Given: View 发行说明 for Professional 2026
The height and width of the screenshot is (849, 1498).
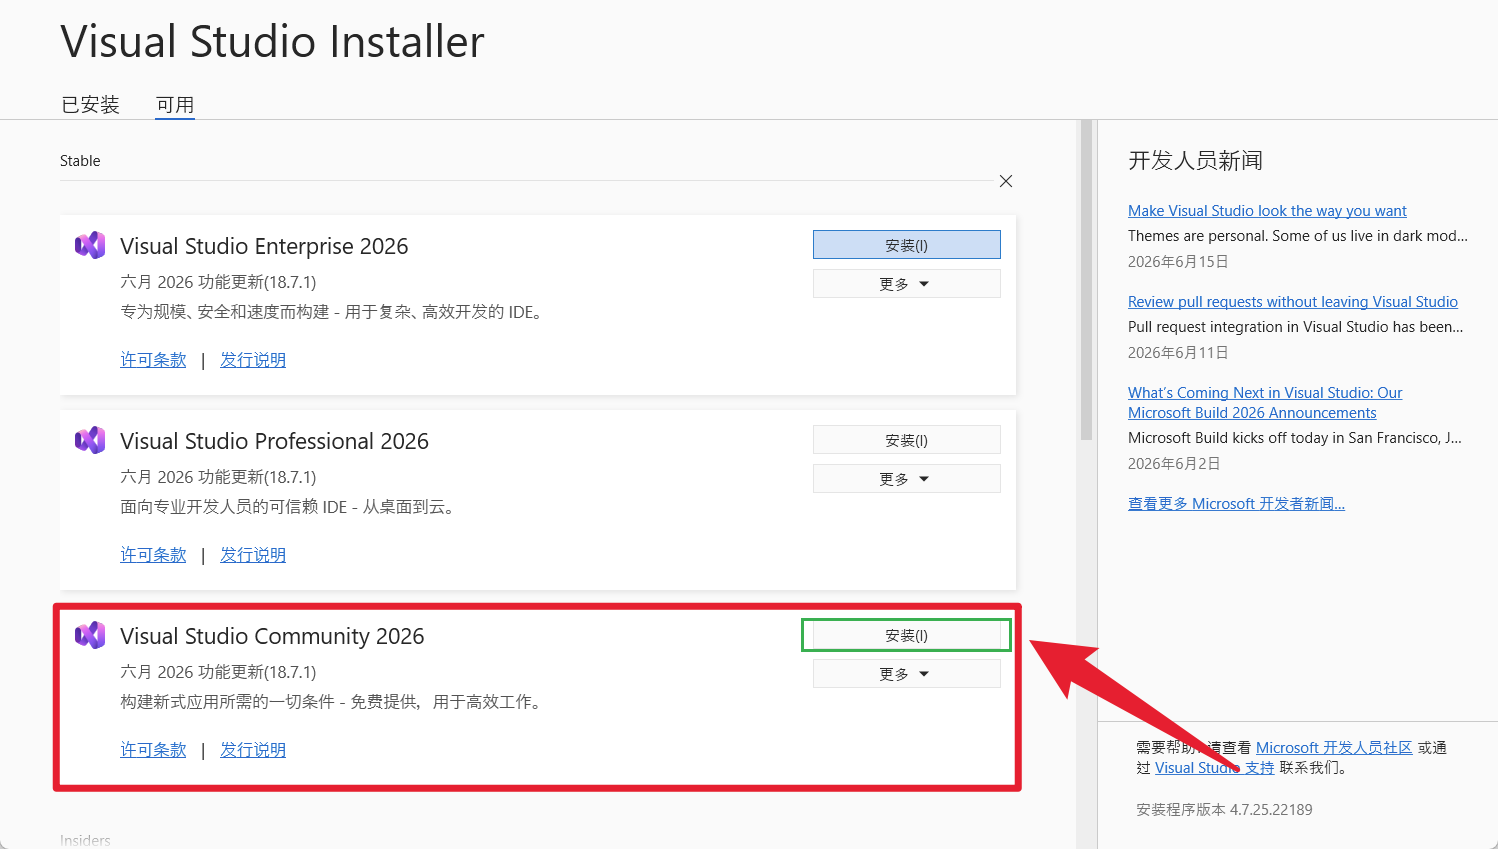Looking at the screenshot, I should (253, 555).
